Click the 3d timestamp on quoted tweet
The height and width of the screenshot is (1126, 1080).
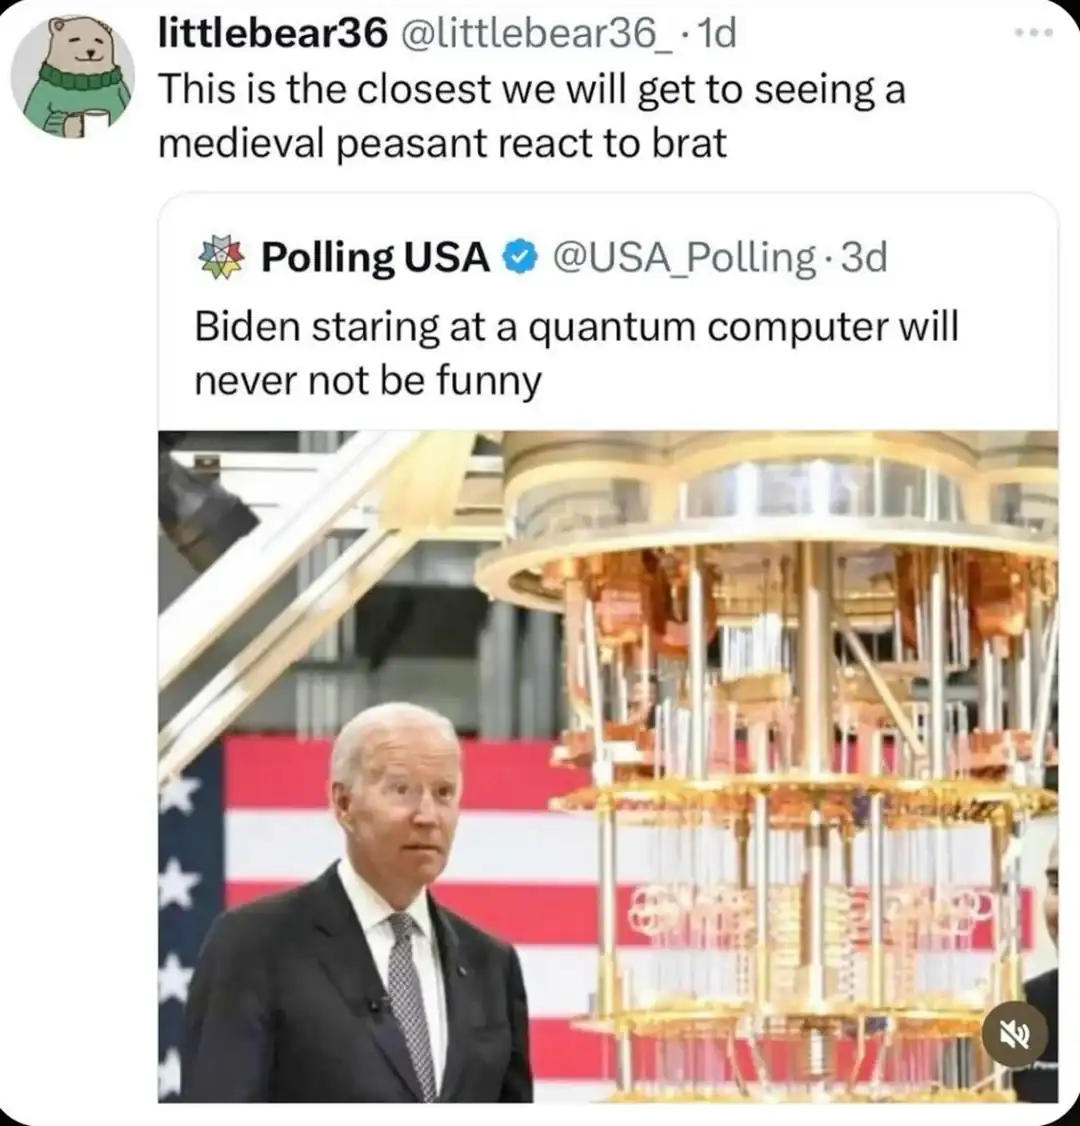tap(865, 257)
